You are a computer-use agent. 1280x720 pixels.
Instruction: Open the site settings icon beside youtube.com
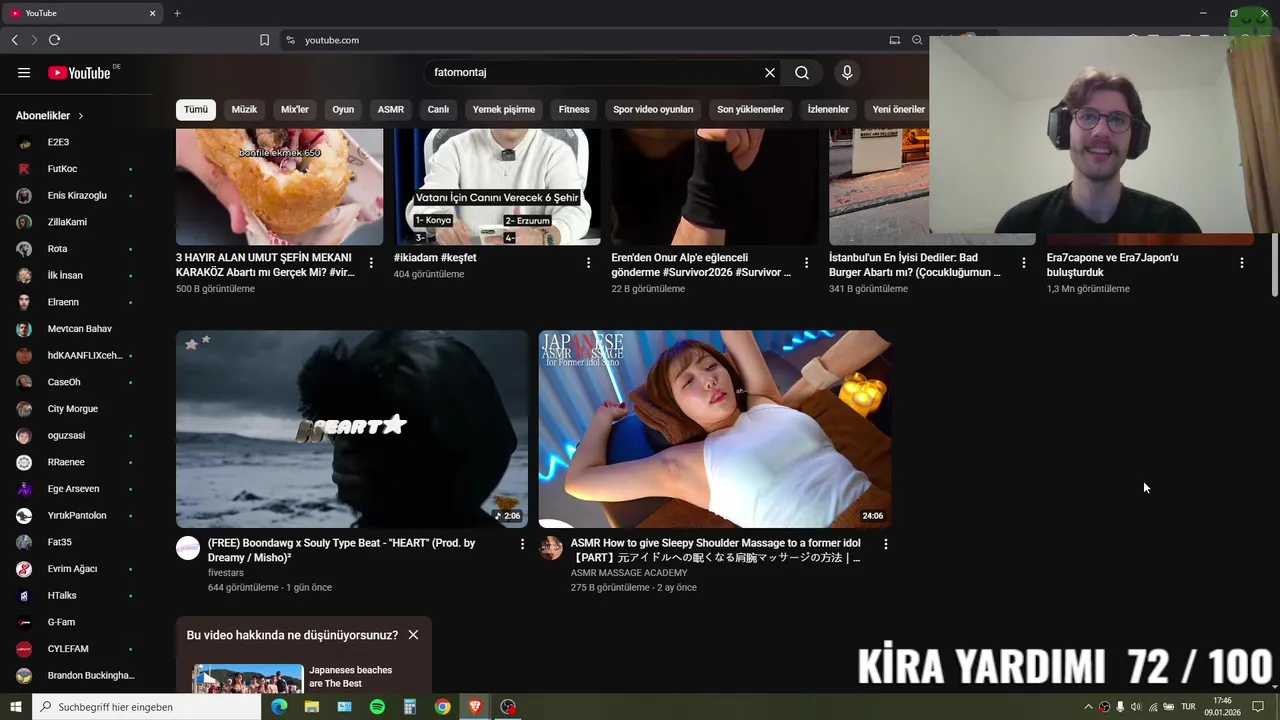point(290,40)
